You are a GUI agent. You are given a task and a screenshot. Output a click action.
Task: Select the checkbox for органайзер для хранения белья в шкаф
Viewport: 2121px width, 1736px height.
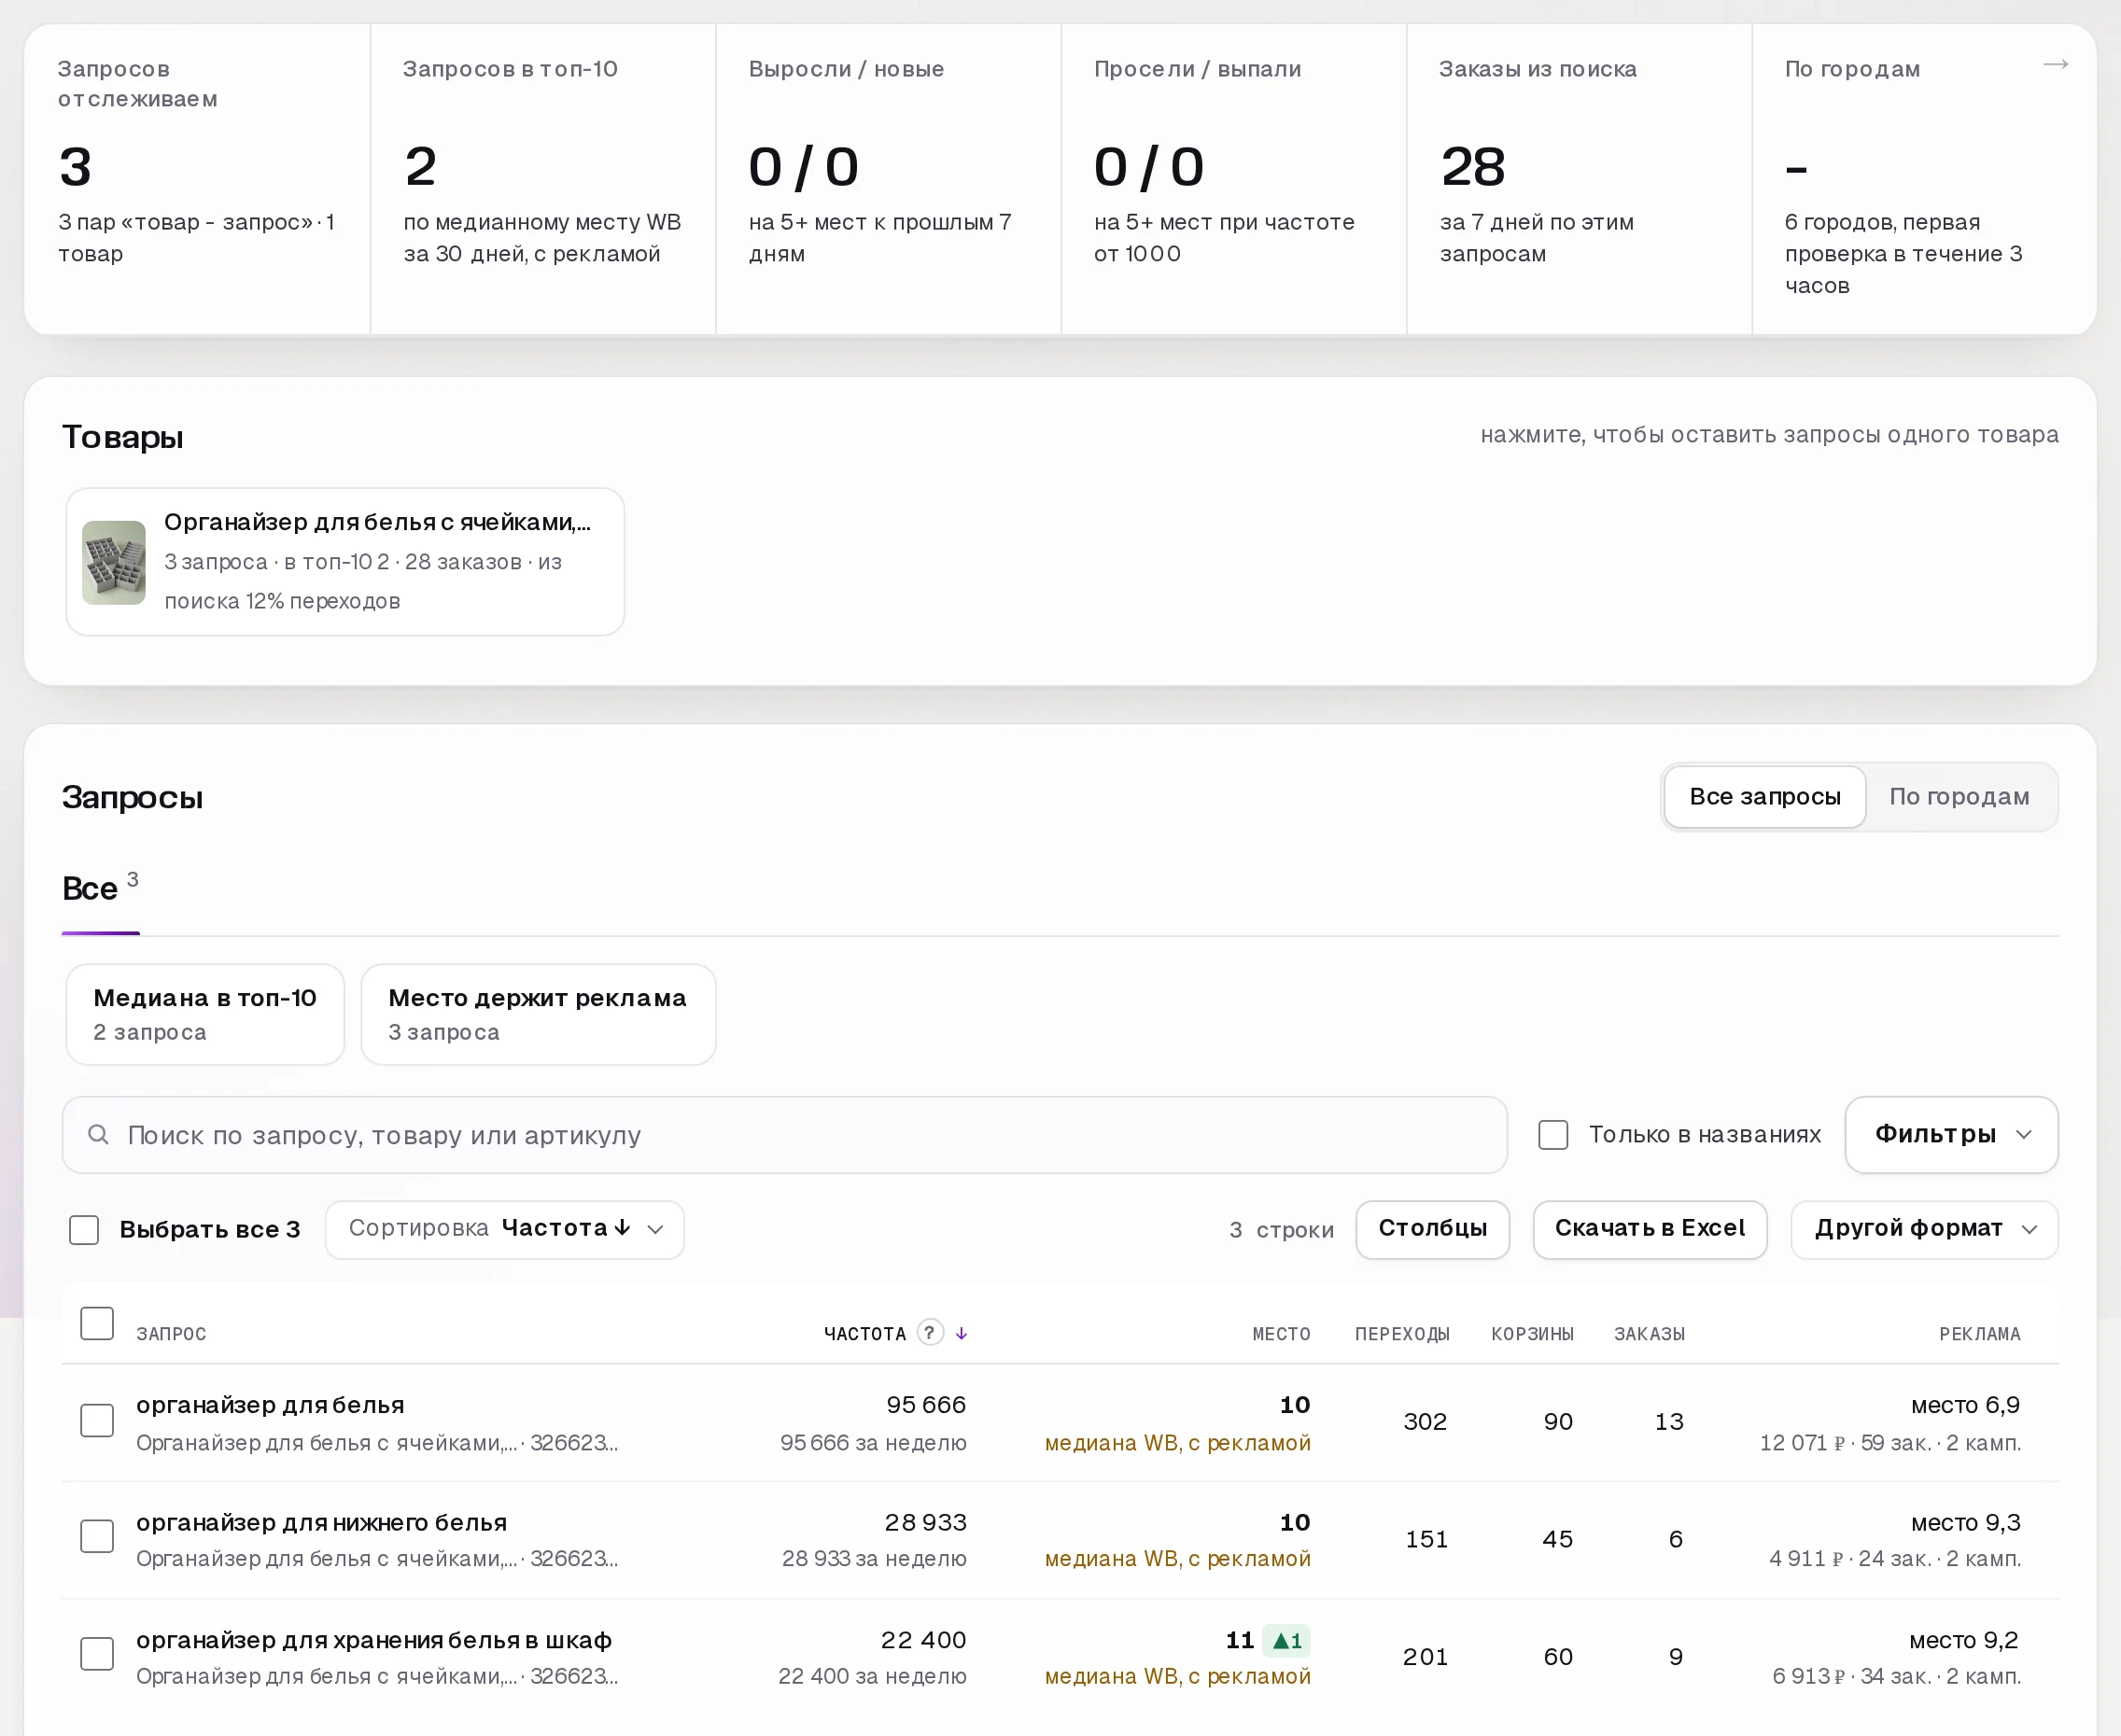pyautogui.click(x=97, y=1654)
